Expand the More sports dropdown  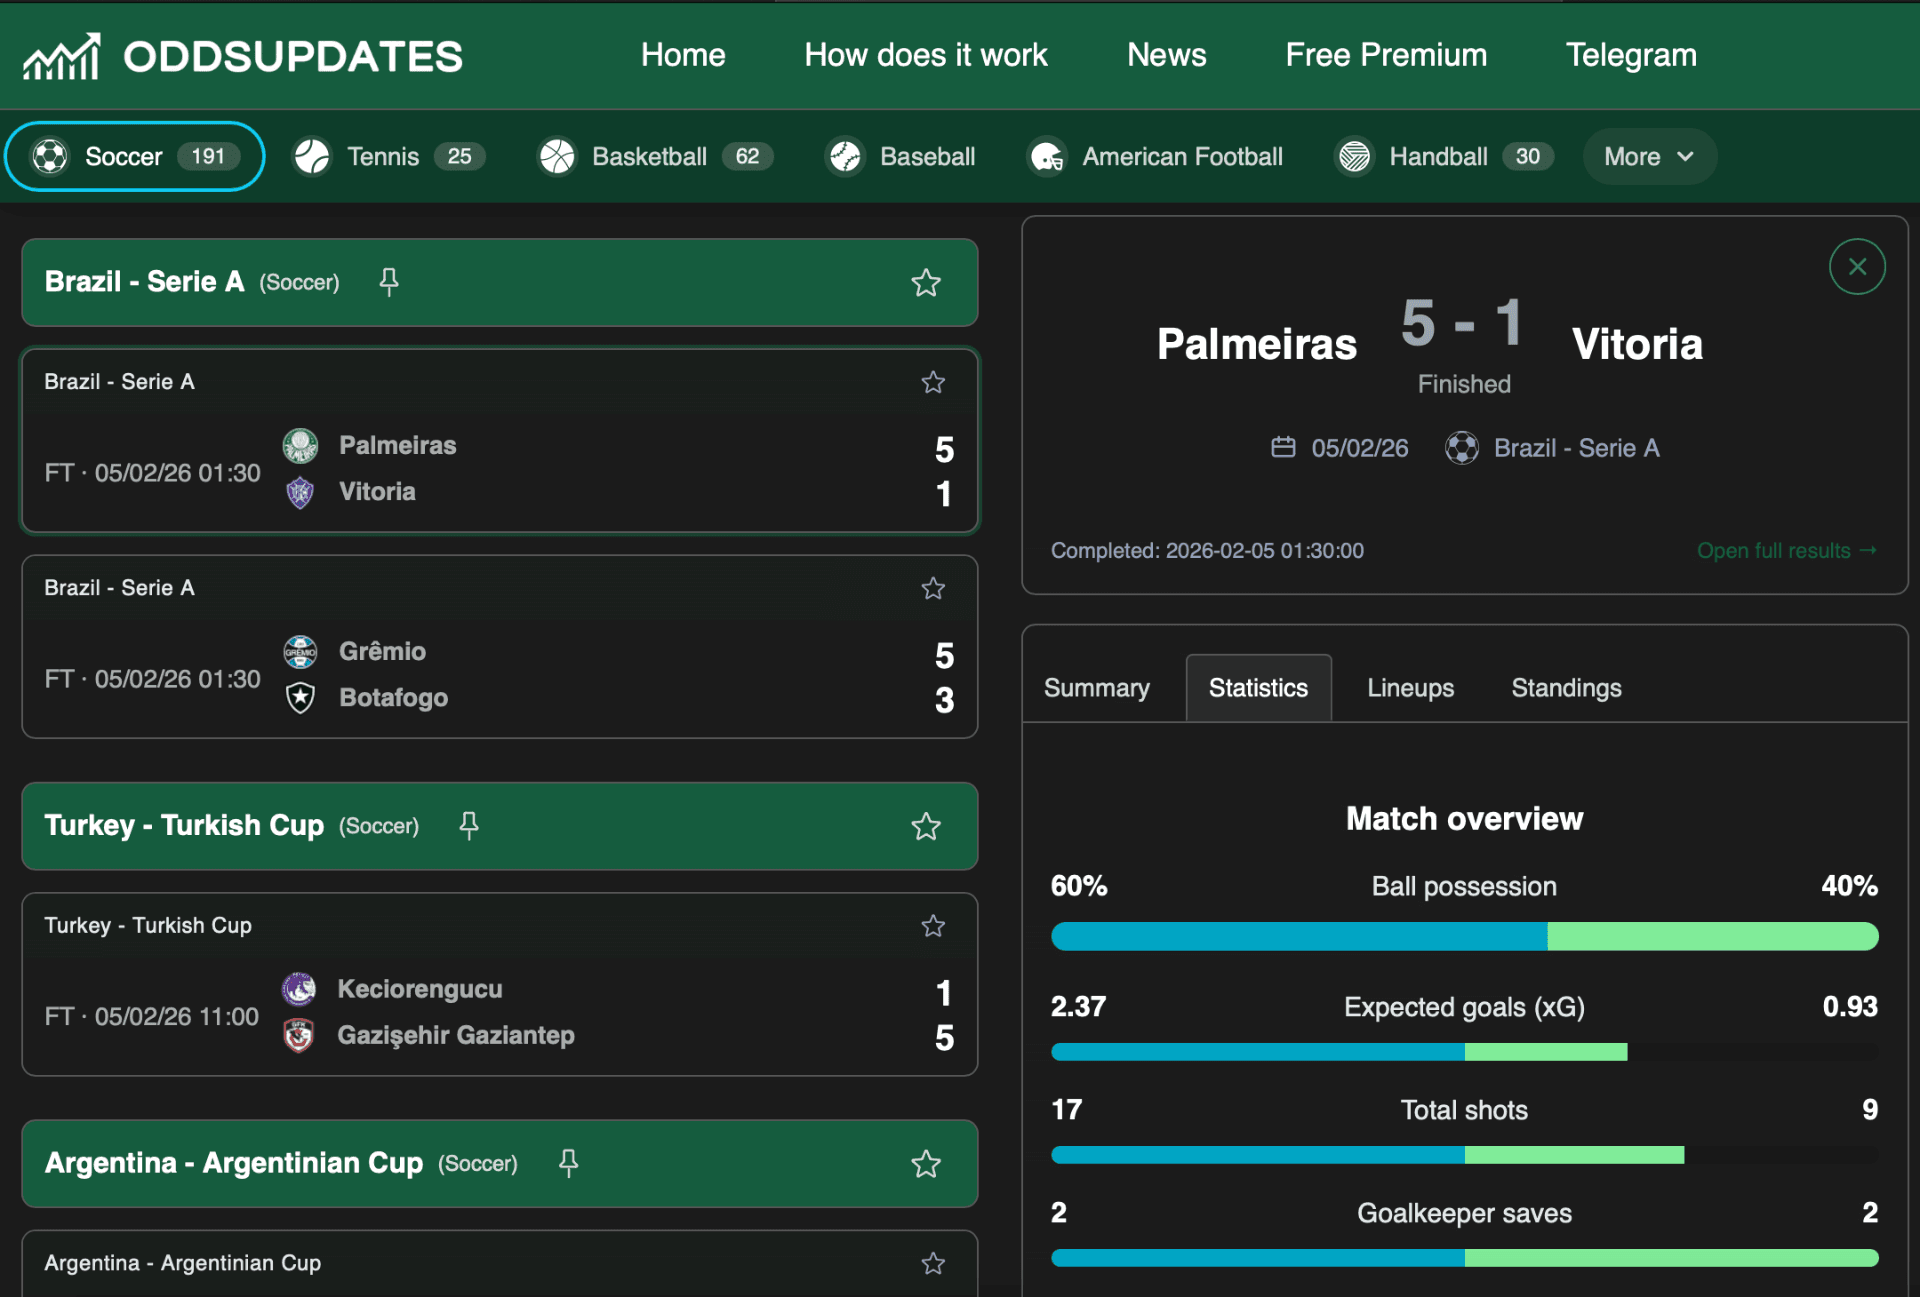pyautogui.click(x=1648, y=156)
